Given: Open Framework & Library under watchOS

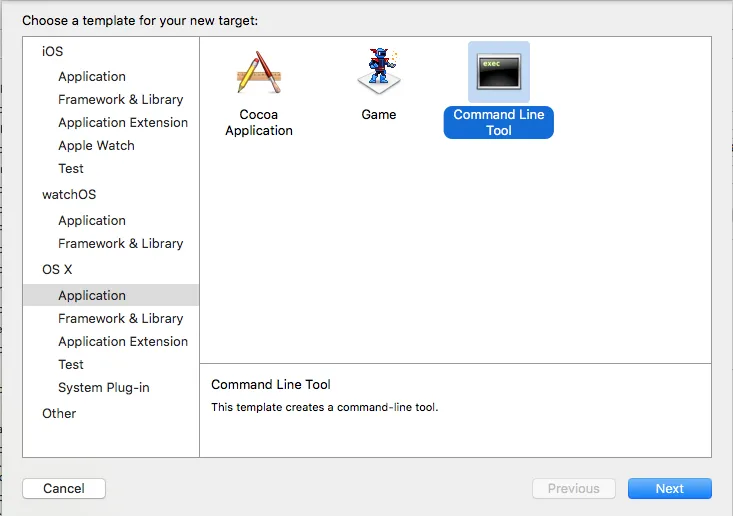Looking at the screenshot, I should coord(121,244).
